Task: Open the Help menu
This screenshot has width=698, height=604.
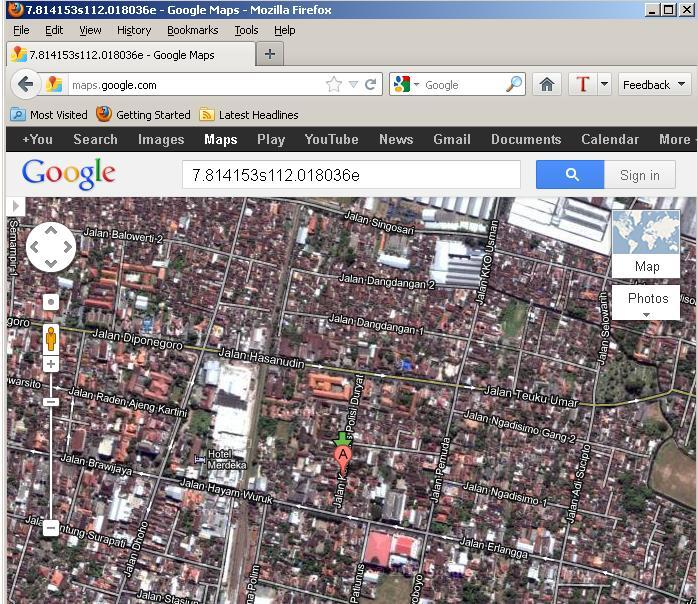Action: click(x=284, y=30)
